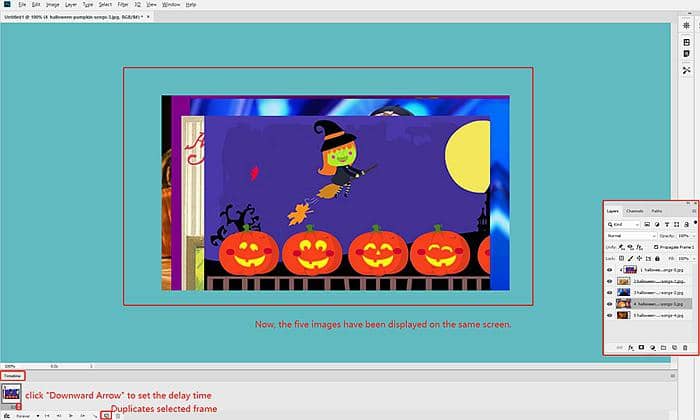Open the Timeline panel tab
The height and width of the screenshot is (420, 700).
(x=12, y=376)
